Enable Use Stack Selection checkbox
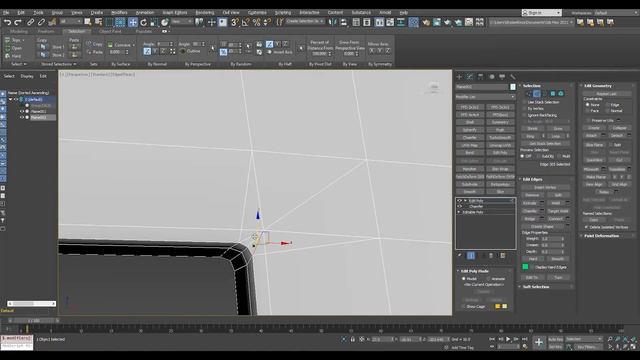The image size is (640, 360). [525, 102]
